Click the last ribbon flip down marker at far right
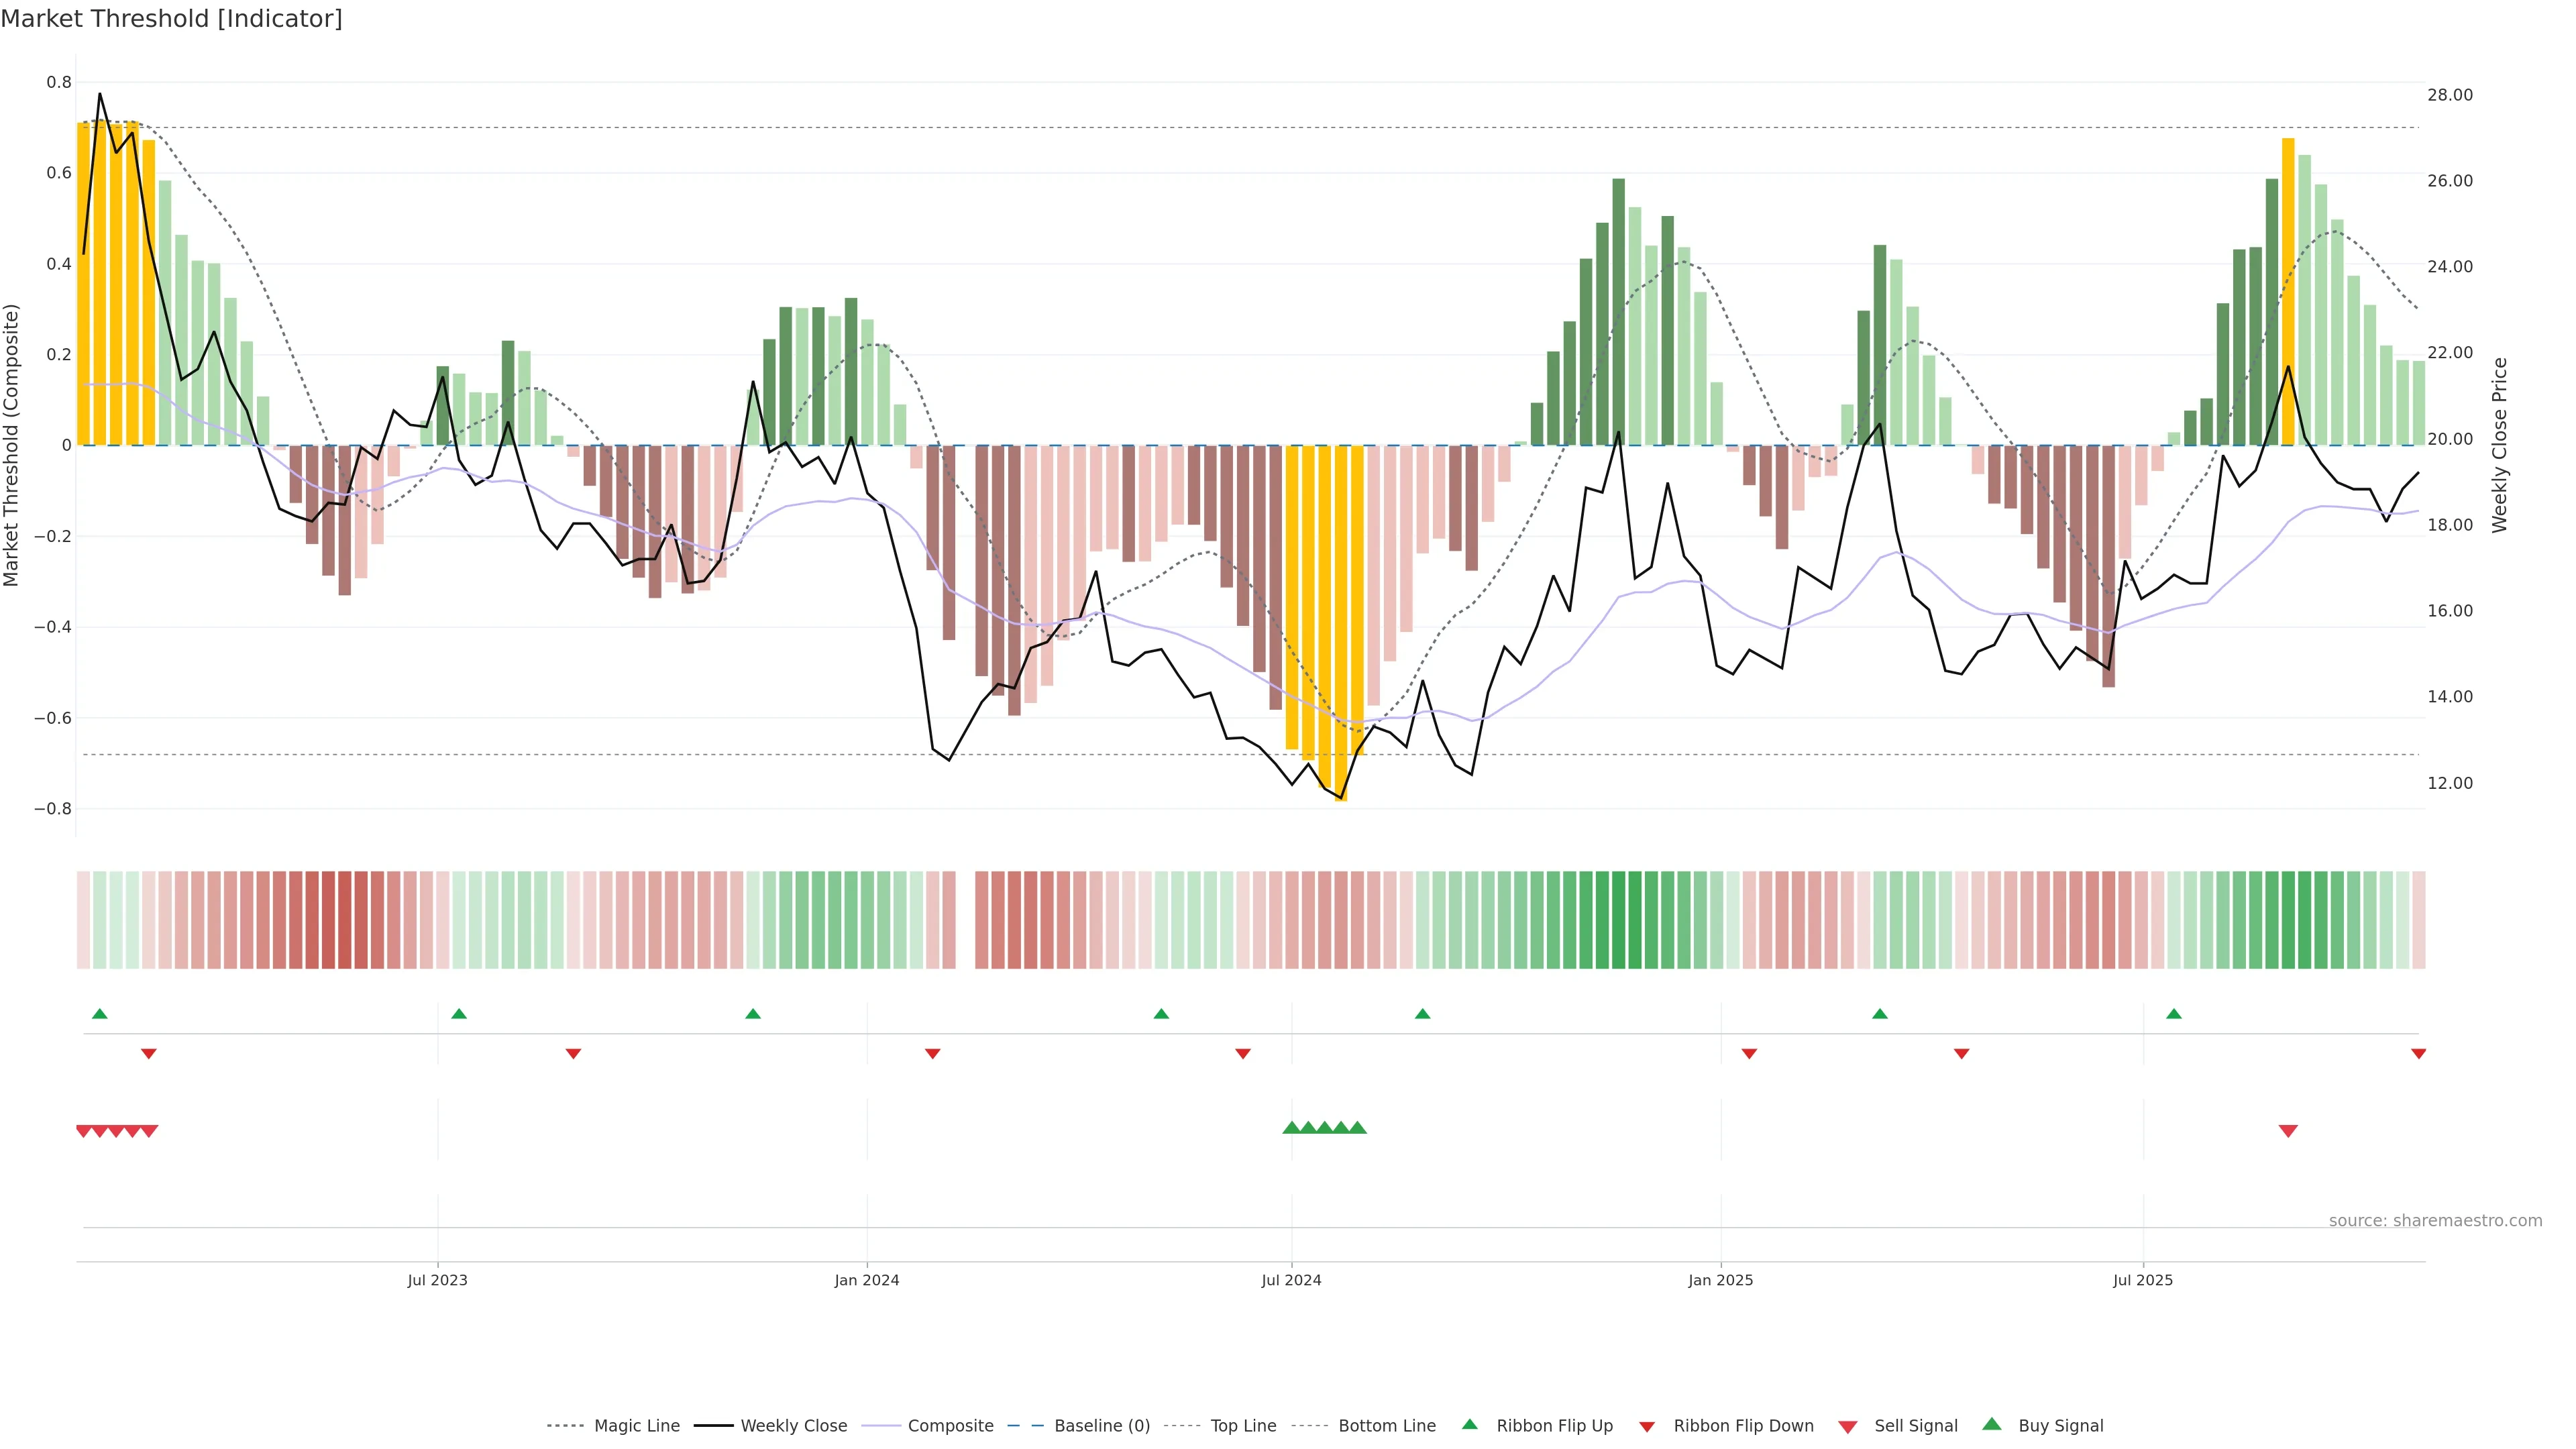Screen dimensions: 2576x1449 [x=2418, y=1054]
